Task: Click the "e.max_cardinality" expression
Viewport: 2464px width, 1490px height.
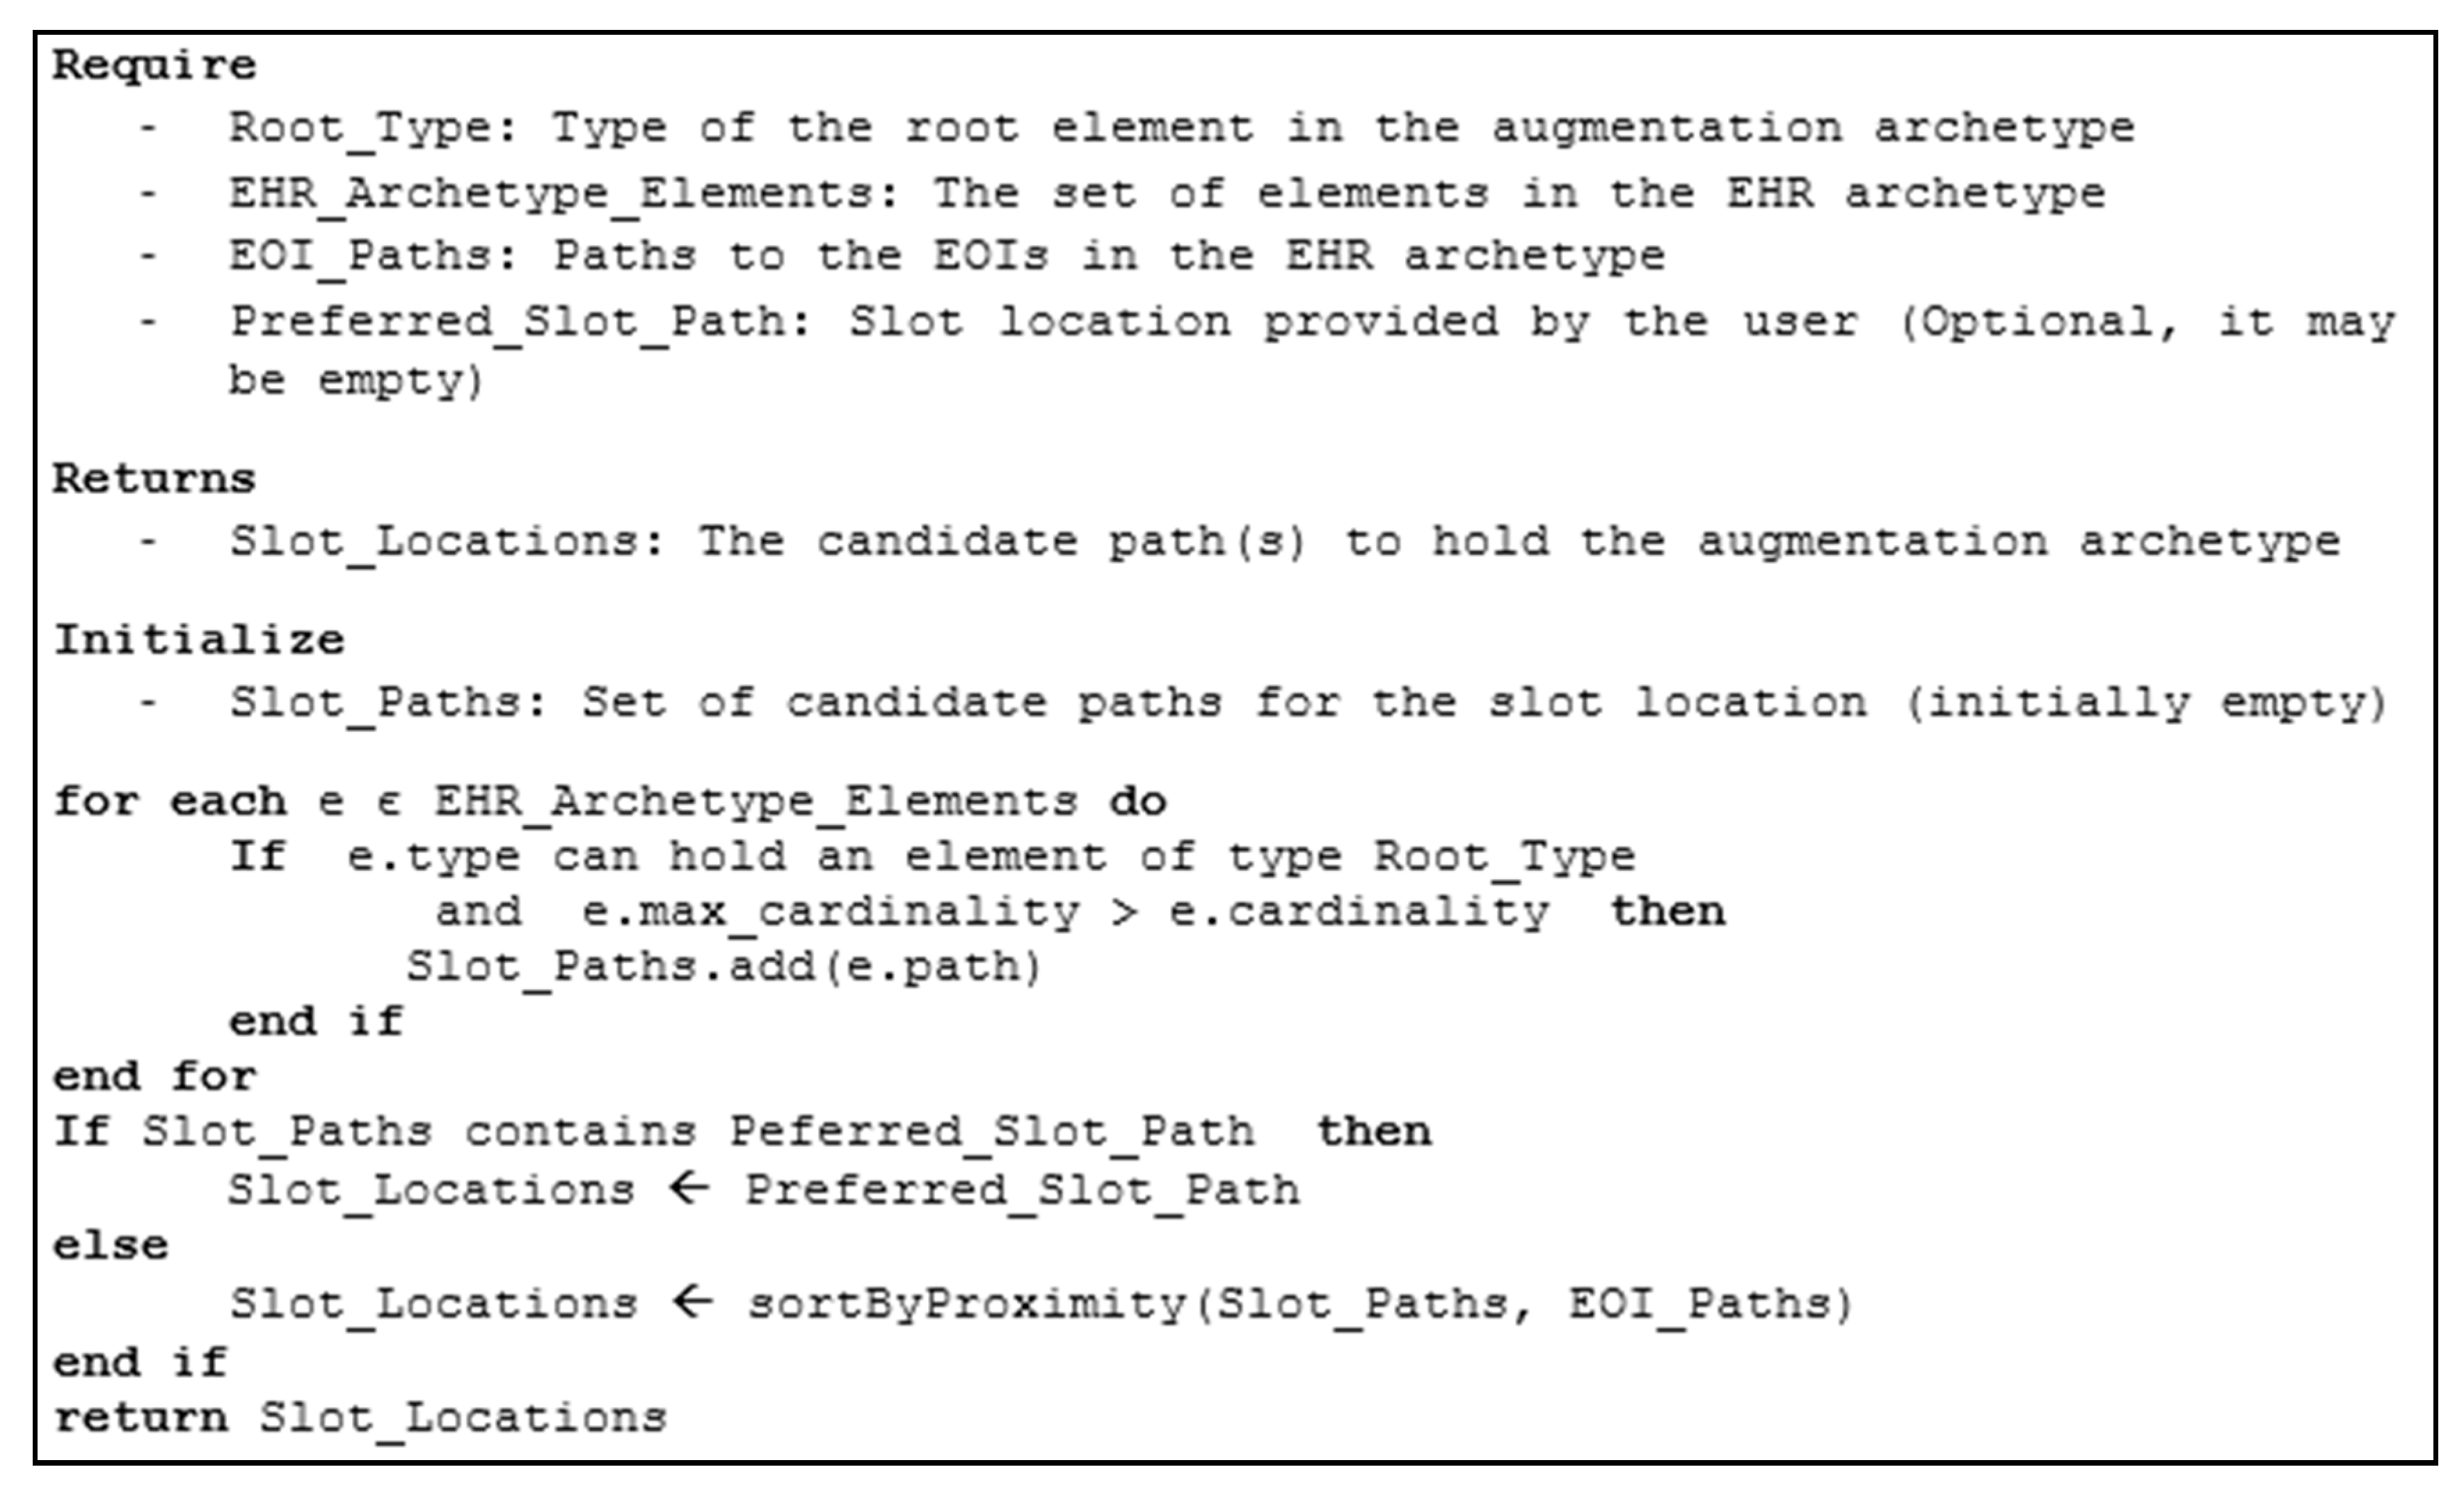Action: click(830, 912)
